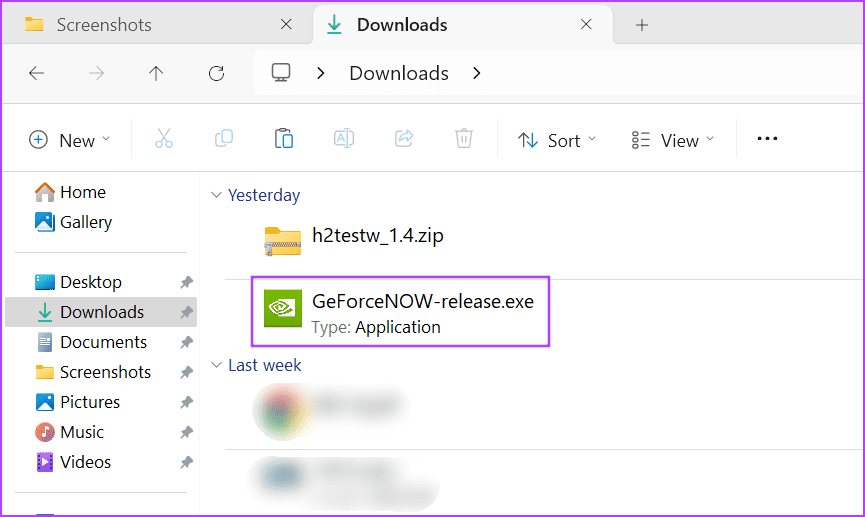
Task: Open the View layout dropdown
Action: coord(672,140)
